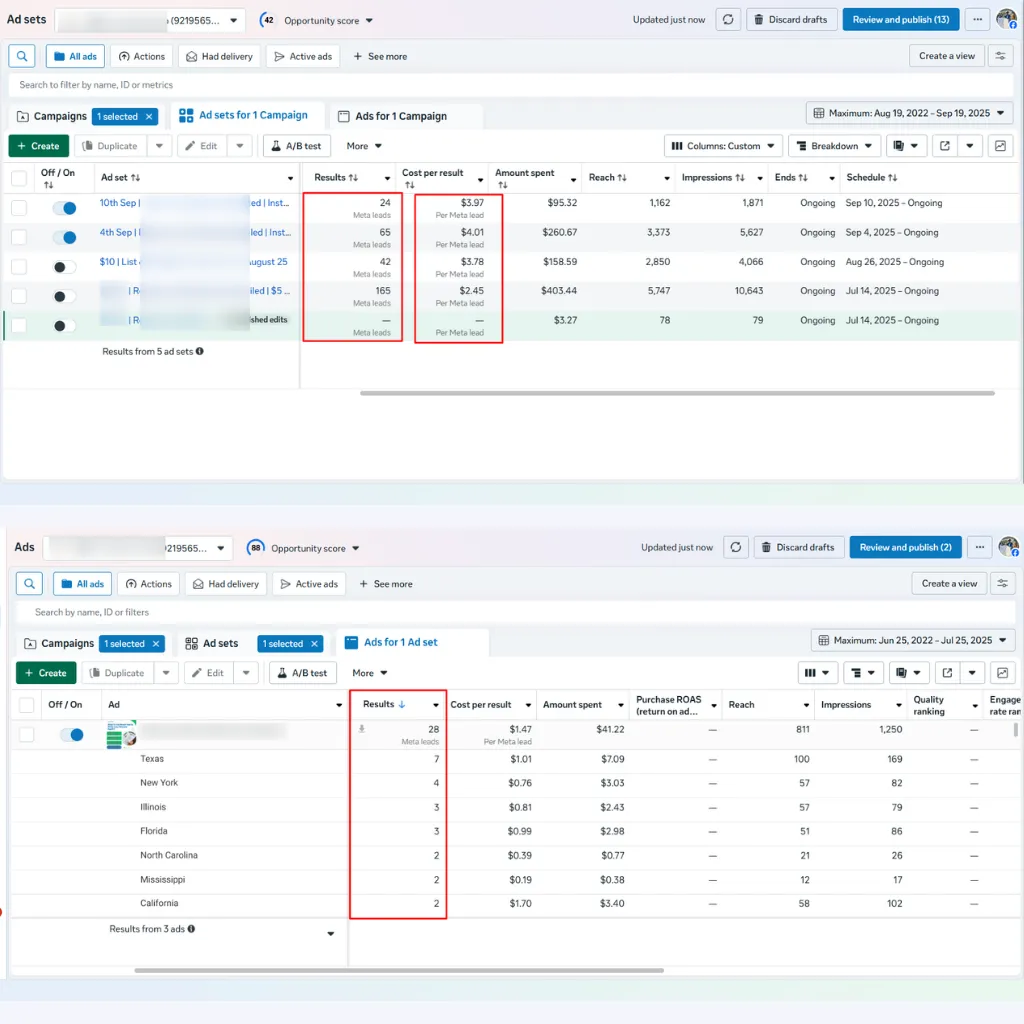Viewport: 1024px width, 1024px height.
Task: Open view settings sliders icon in the Ads panel
Action: coord(1002,584)
